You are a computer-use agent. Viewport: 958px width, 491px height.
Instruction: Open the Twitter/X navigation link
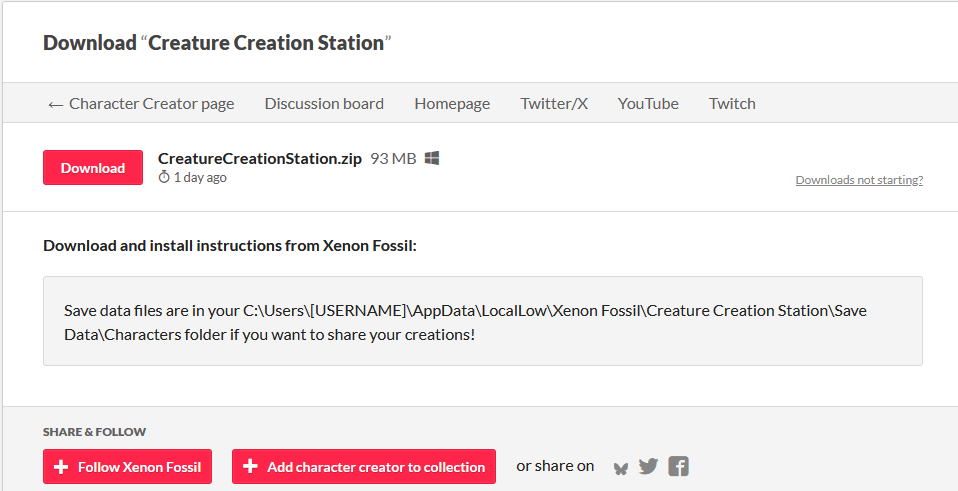pos(554,103)
